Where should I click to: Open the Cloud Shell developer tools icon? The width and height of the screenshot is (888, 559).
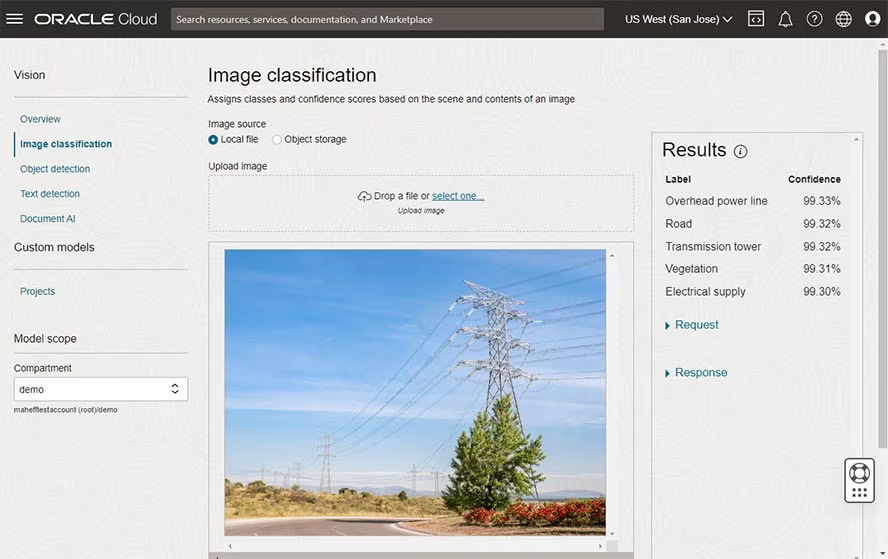pyautogui.click(x=756, y=19)
